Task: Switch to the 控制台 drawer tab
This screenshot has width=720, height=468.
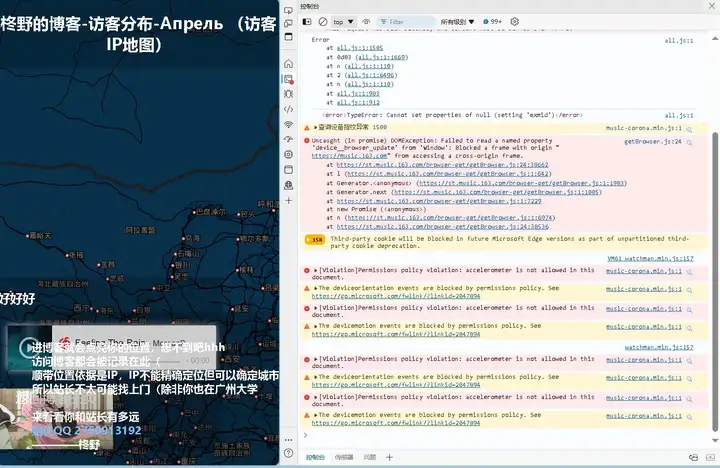Action: 315,457
